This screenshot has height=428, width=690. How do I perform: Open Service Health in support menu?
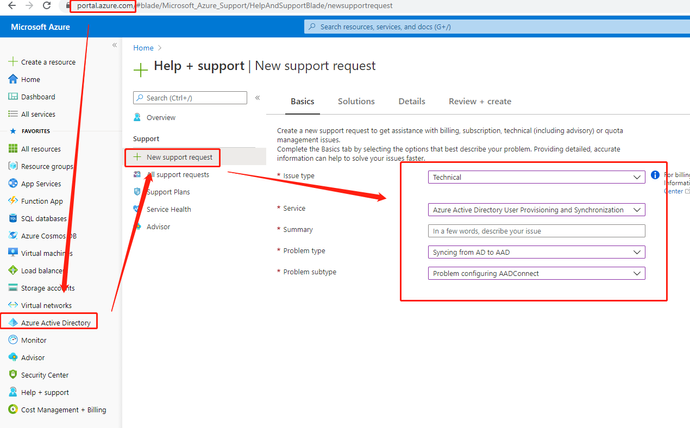(x=169, y=209)
